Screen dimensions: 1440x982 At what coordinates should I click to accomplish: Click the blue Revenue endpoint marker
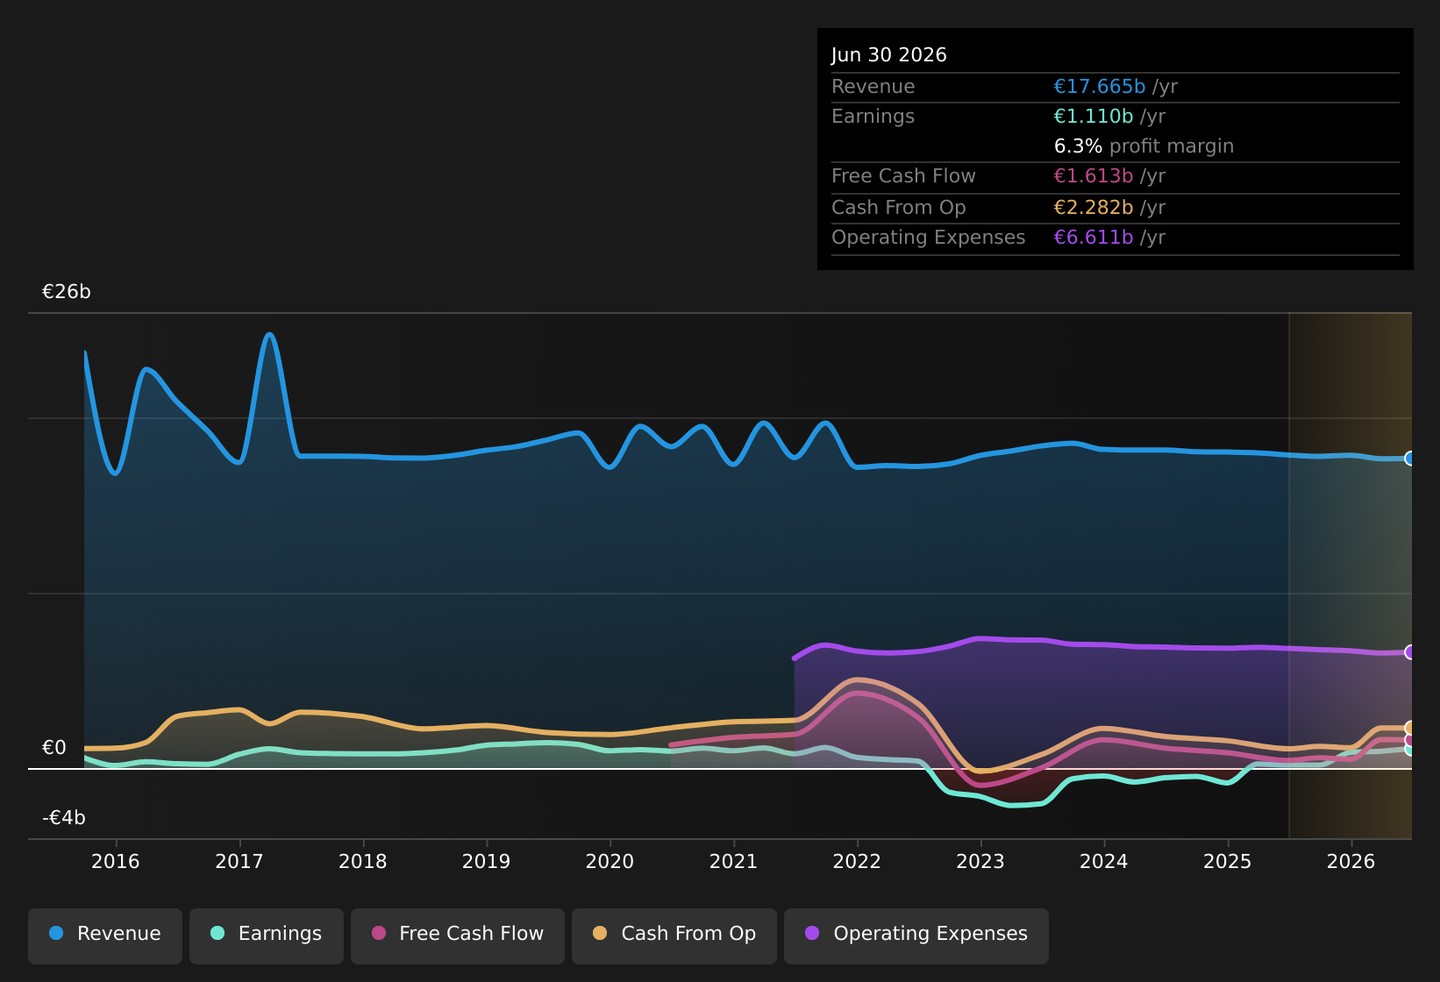click(x=1410, y=459)
